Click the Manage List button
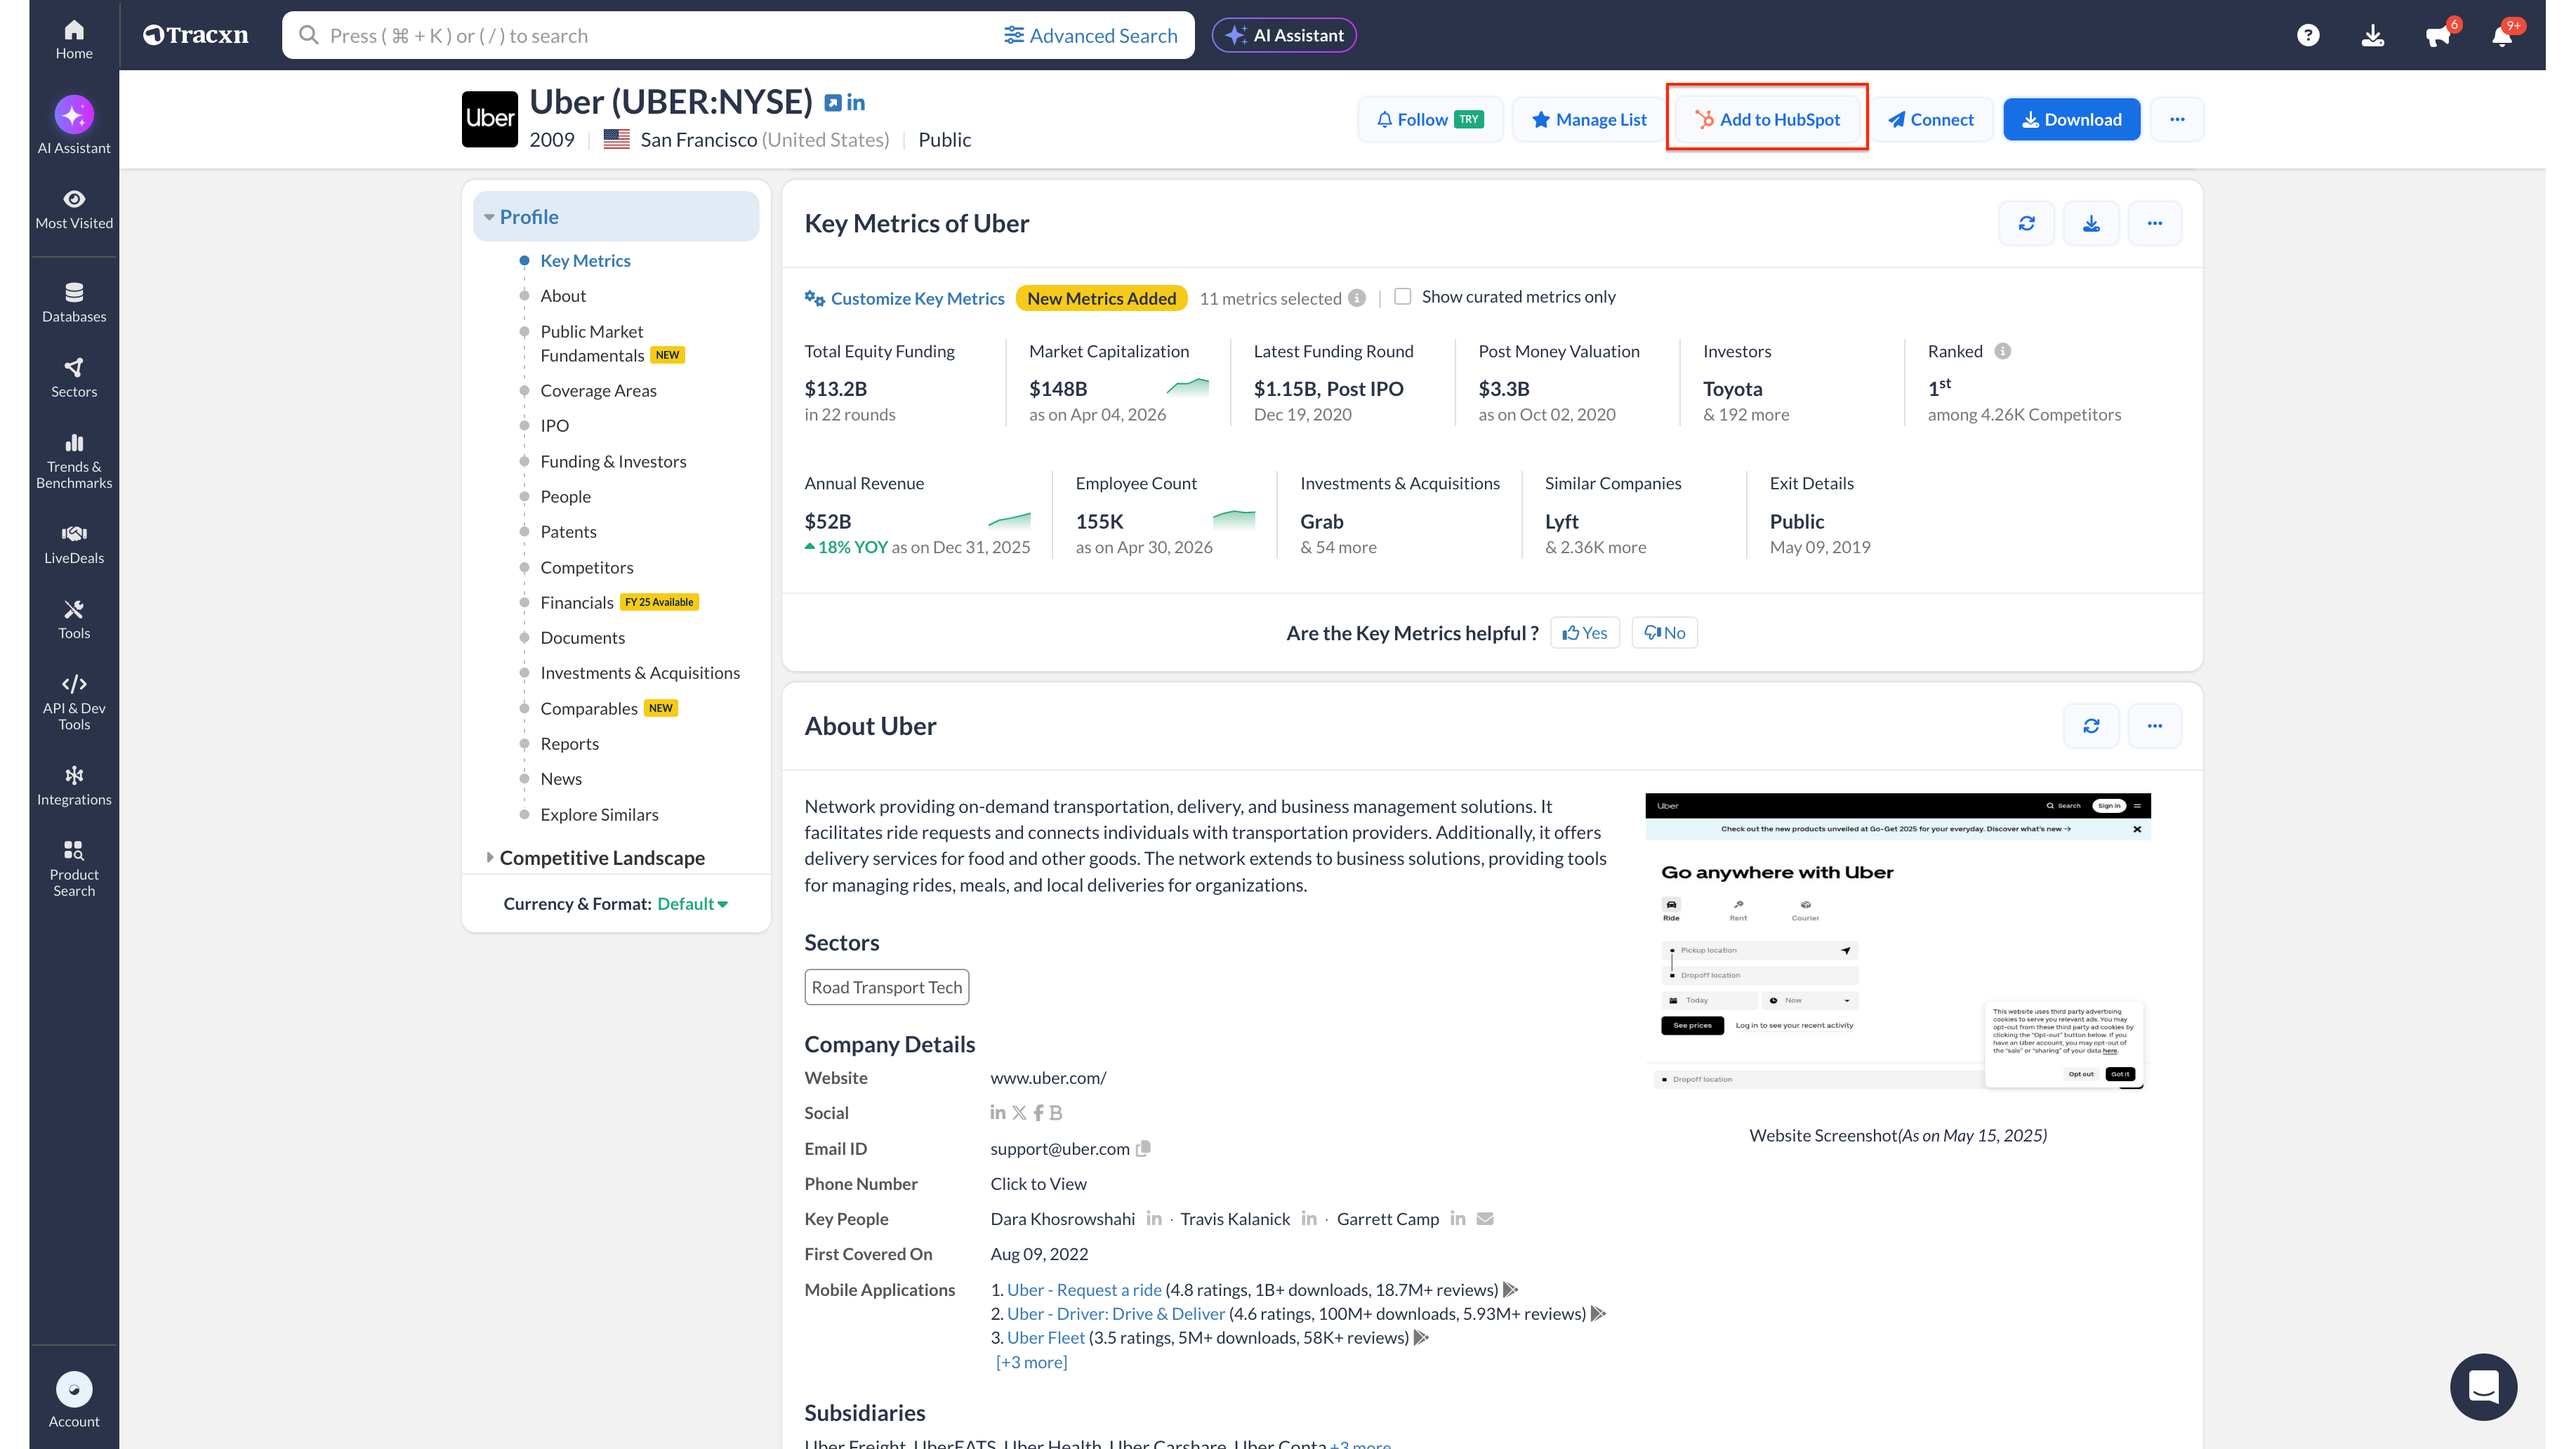This screenshot has width=2576, height=1449. pyautogui.click(x=1588, y=119)
